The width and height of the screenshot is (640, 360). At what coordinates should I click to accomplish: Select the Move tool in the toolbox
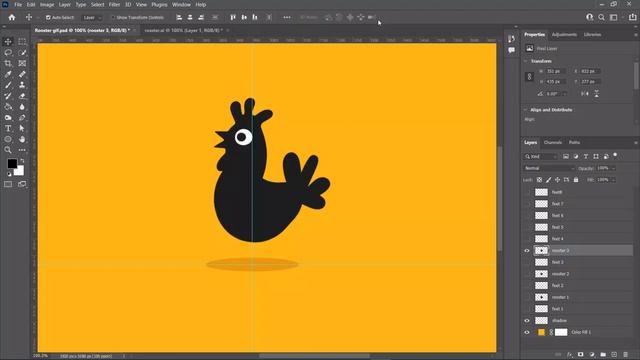tap(8, 42)
